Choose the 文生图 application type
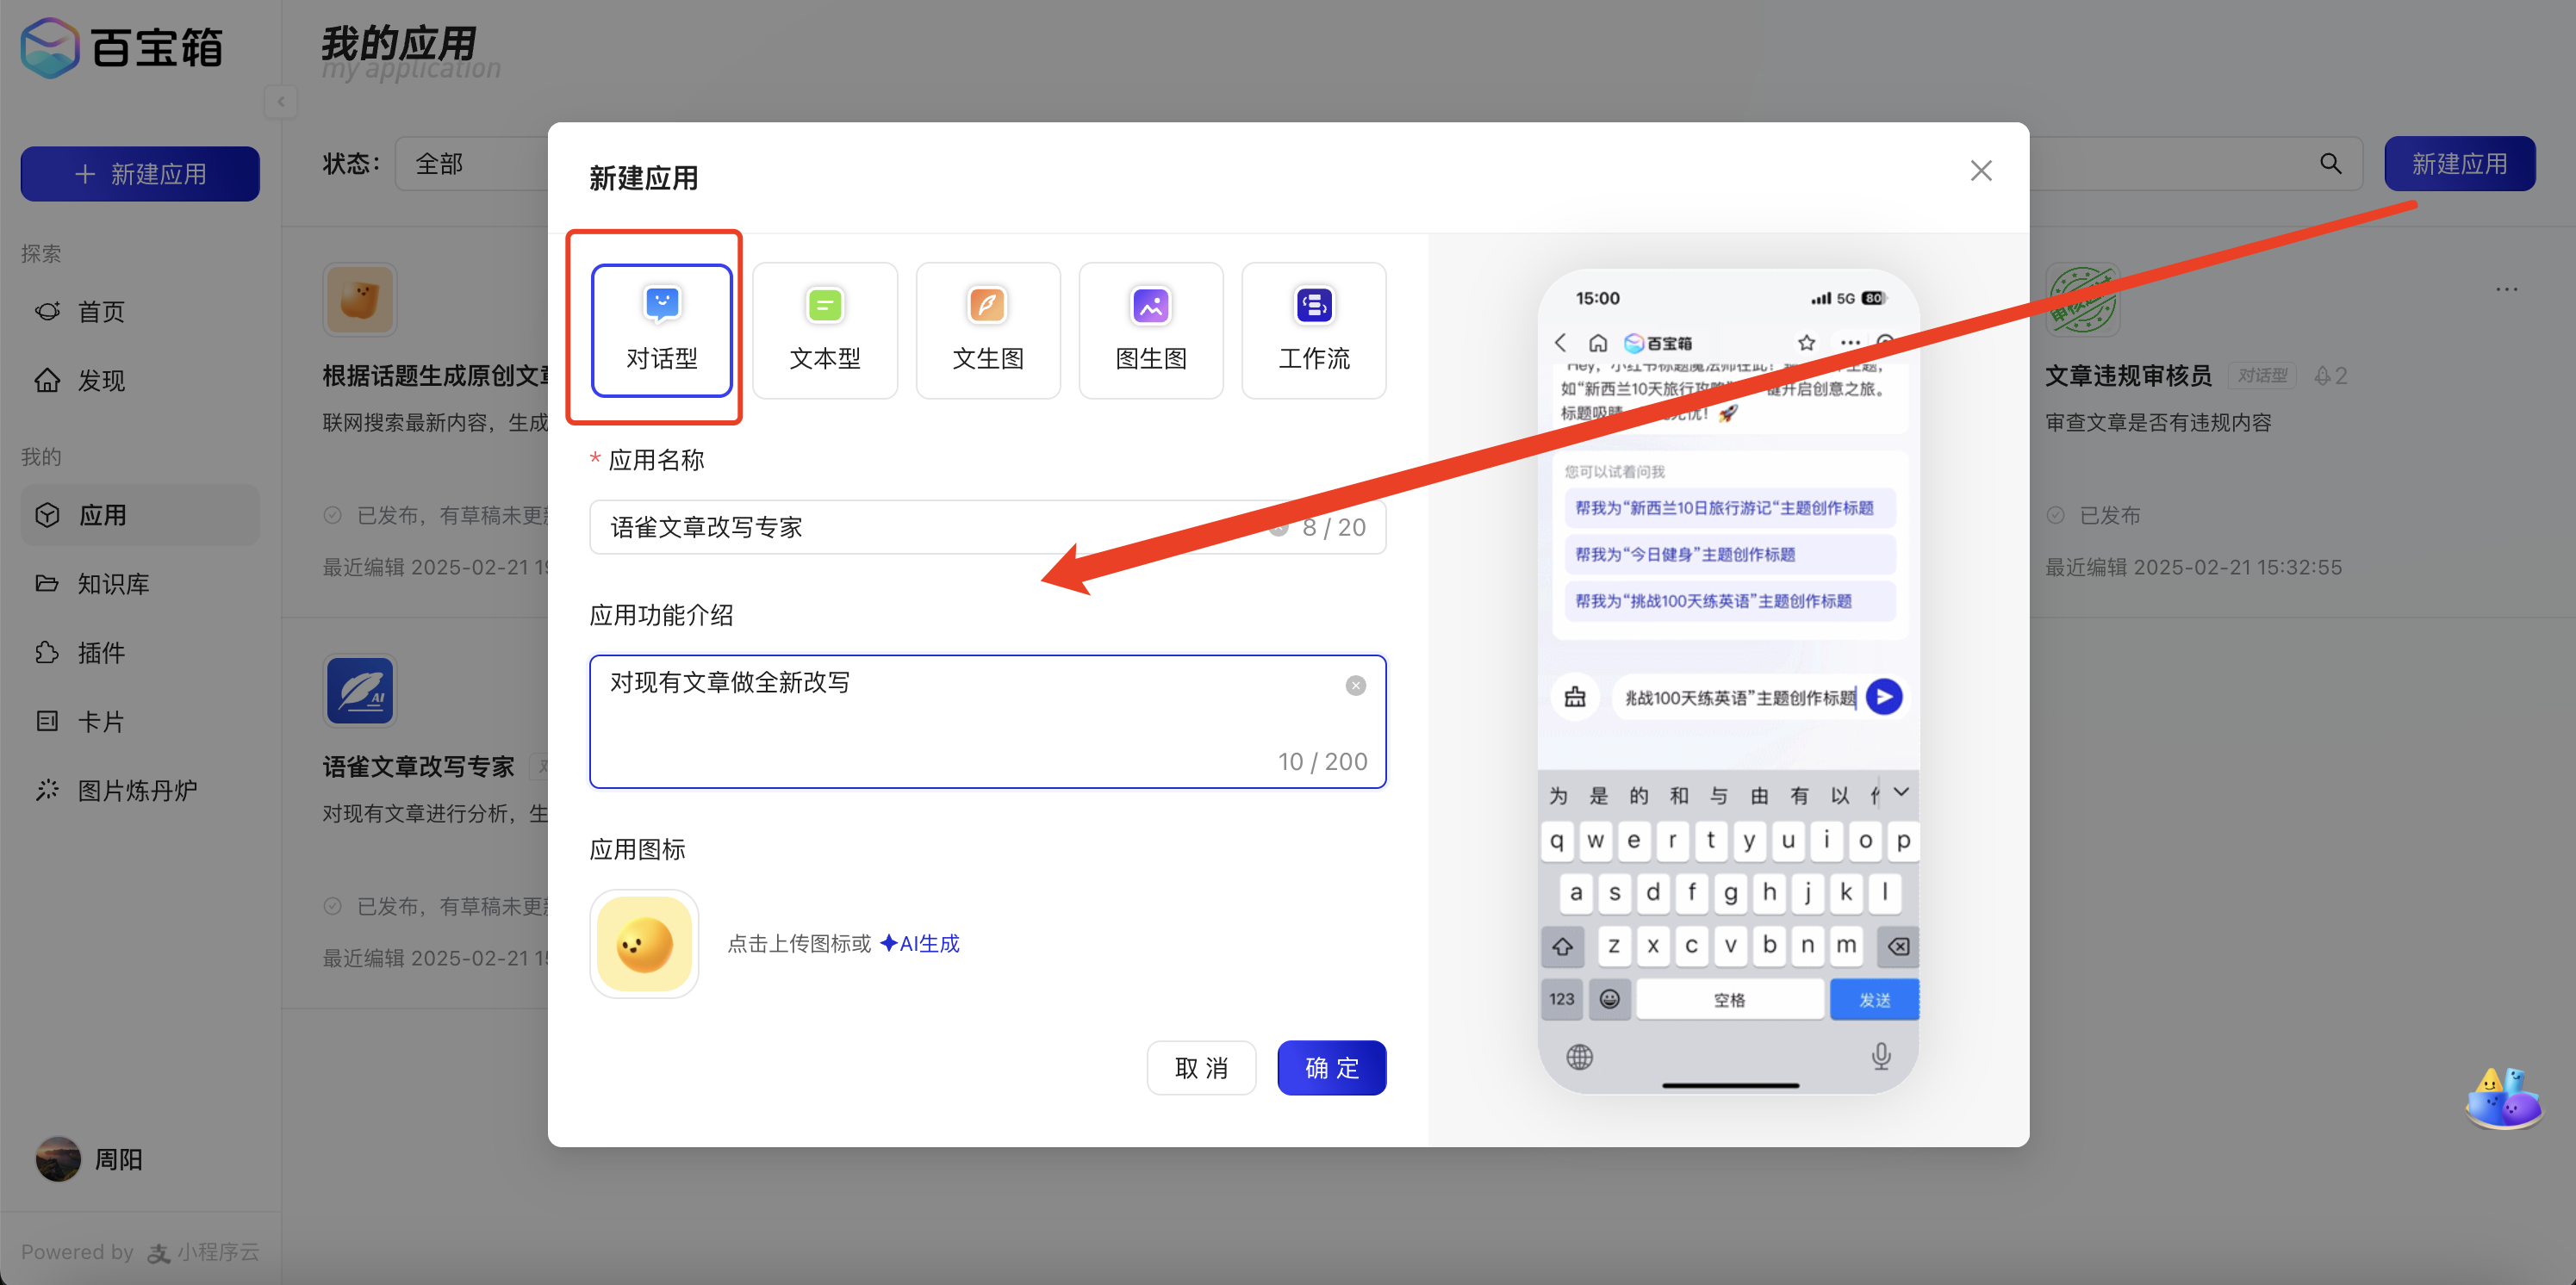 point(987,330)
